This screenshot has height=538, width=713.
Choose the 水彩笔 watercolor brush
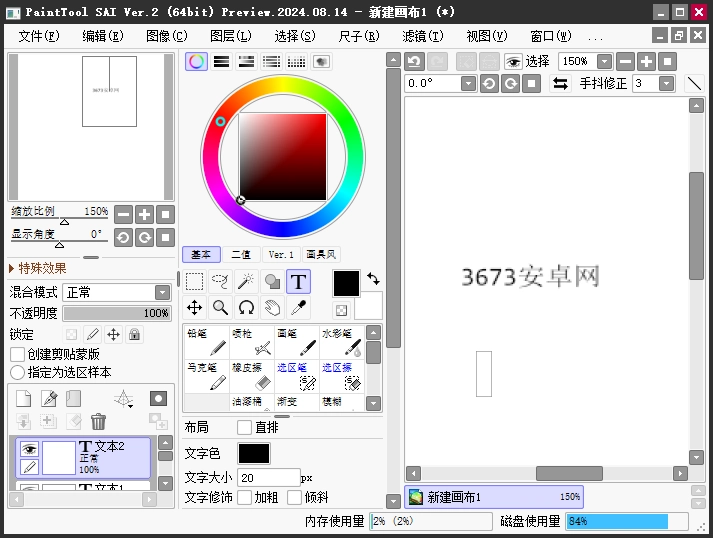[342, 342]
